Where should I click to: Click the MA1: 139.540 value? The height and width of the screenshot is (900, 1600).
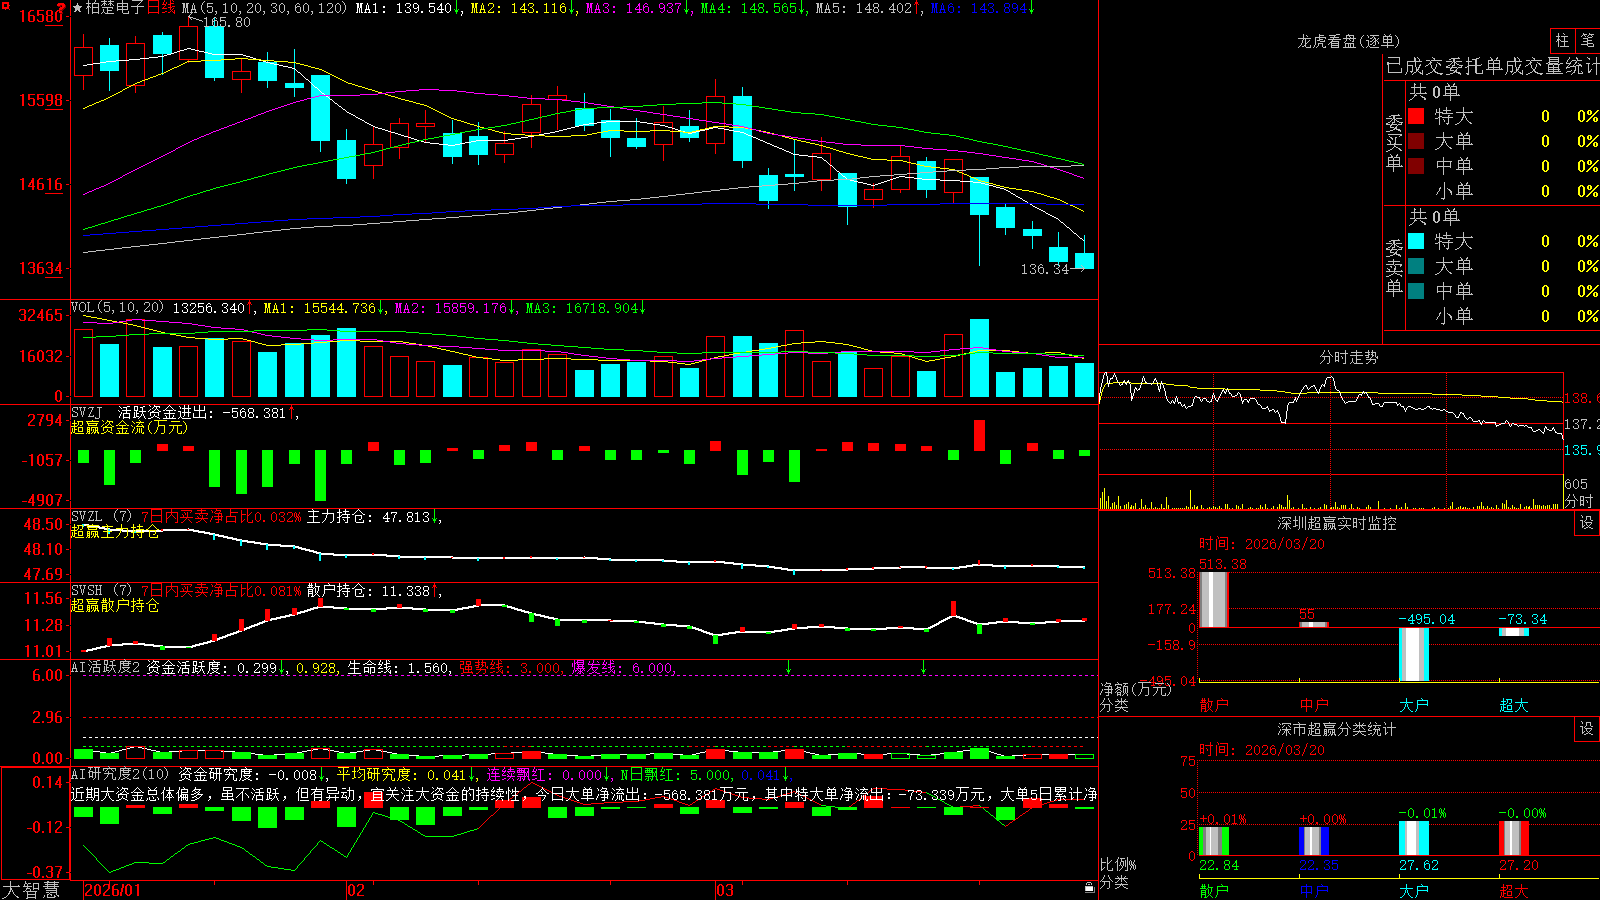(408, 8)
